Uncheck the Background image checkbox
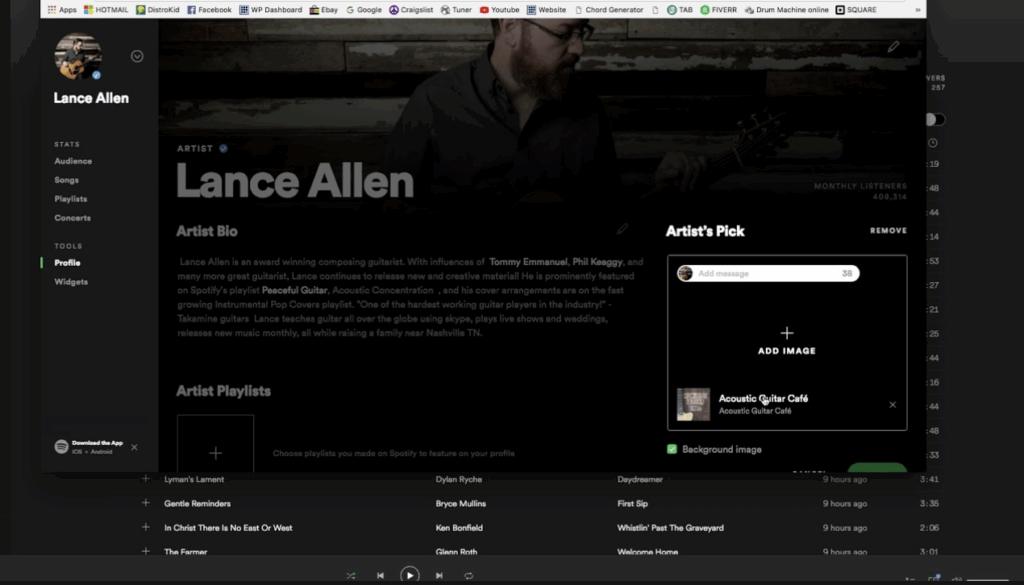The width and height of the screenshot is (1024, 585). (672, 449)
